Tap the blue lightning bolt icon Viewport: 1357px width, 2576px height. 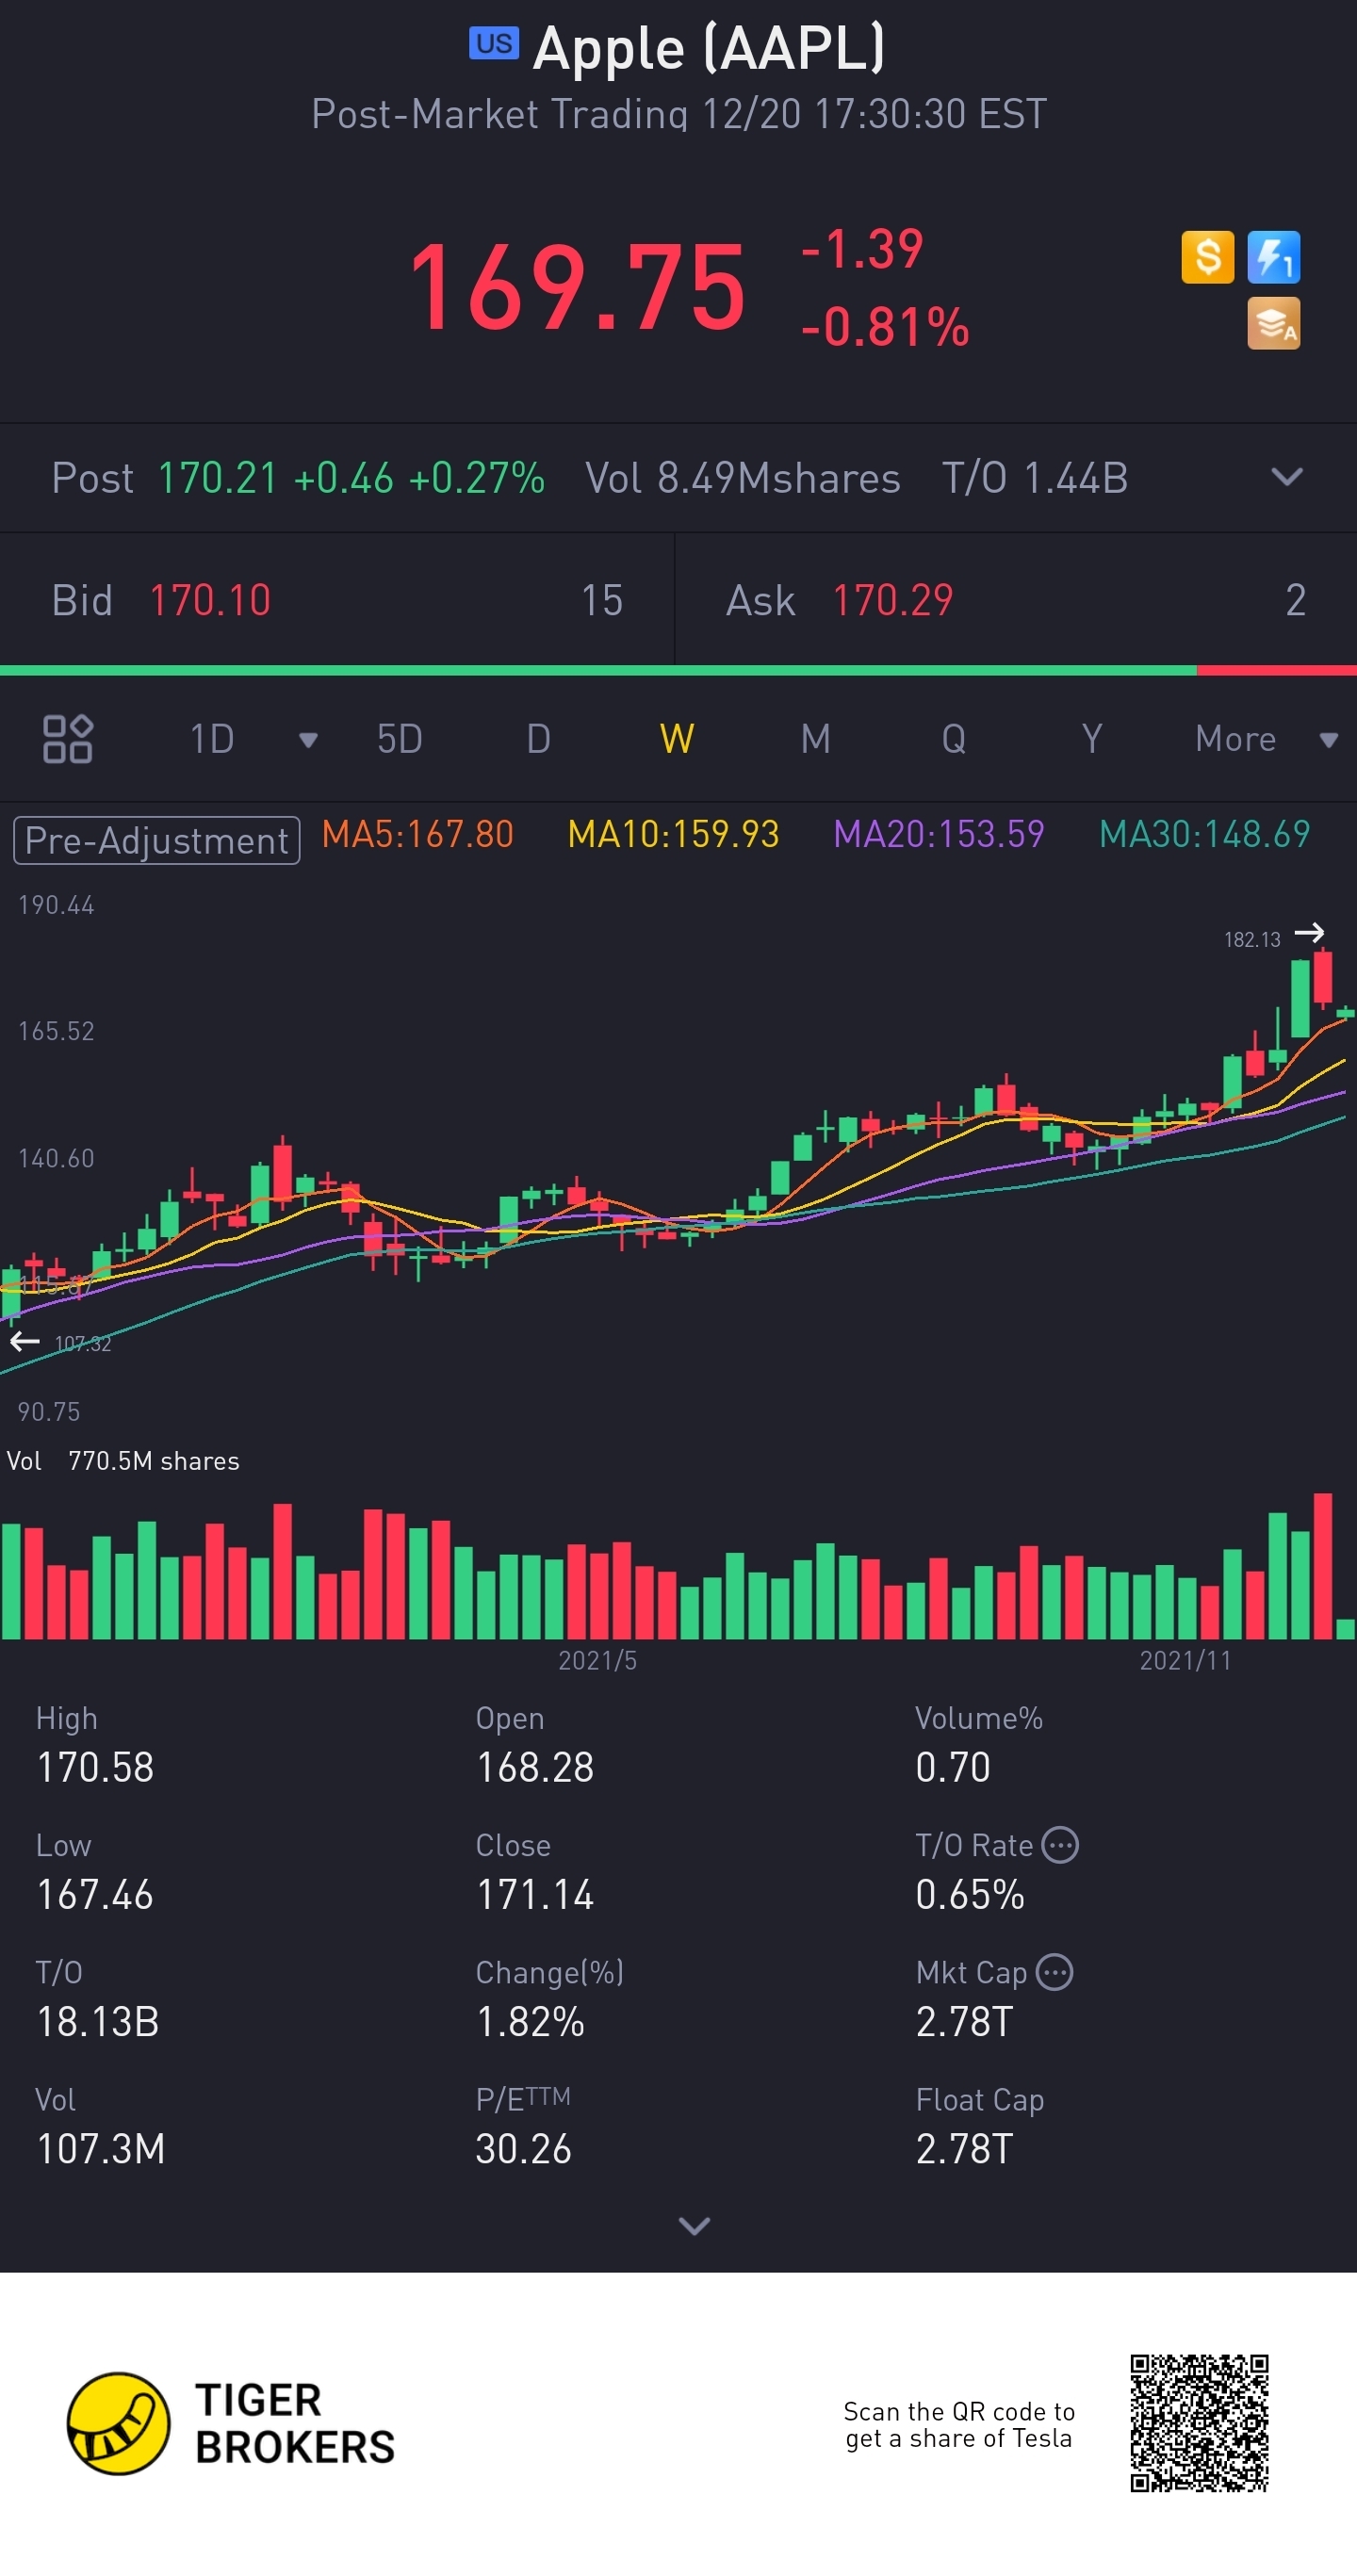[x=1273, y=257]
